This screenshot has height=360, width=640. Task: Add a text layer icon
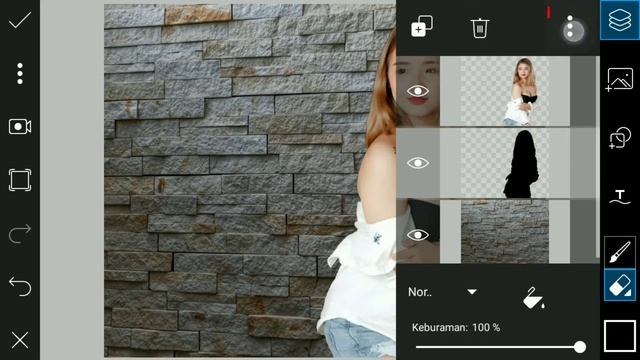(620, 196)
